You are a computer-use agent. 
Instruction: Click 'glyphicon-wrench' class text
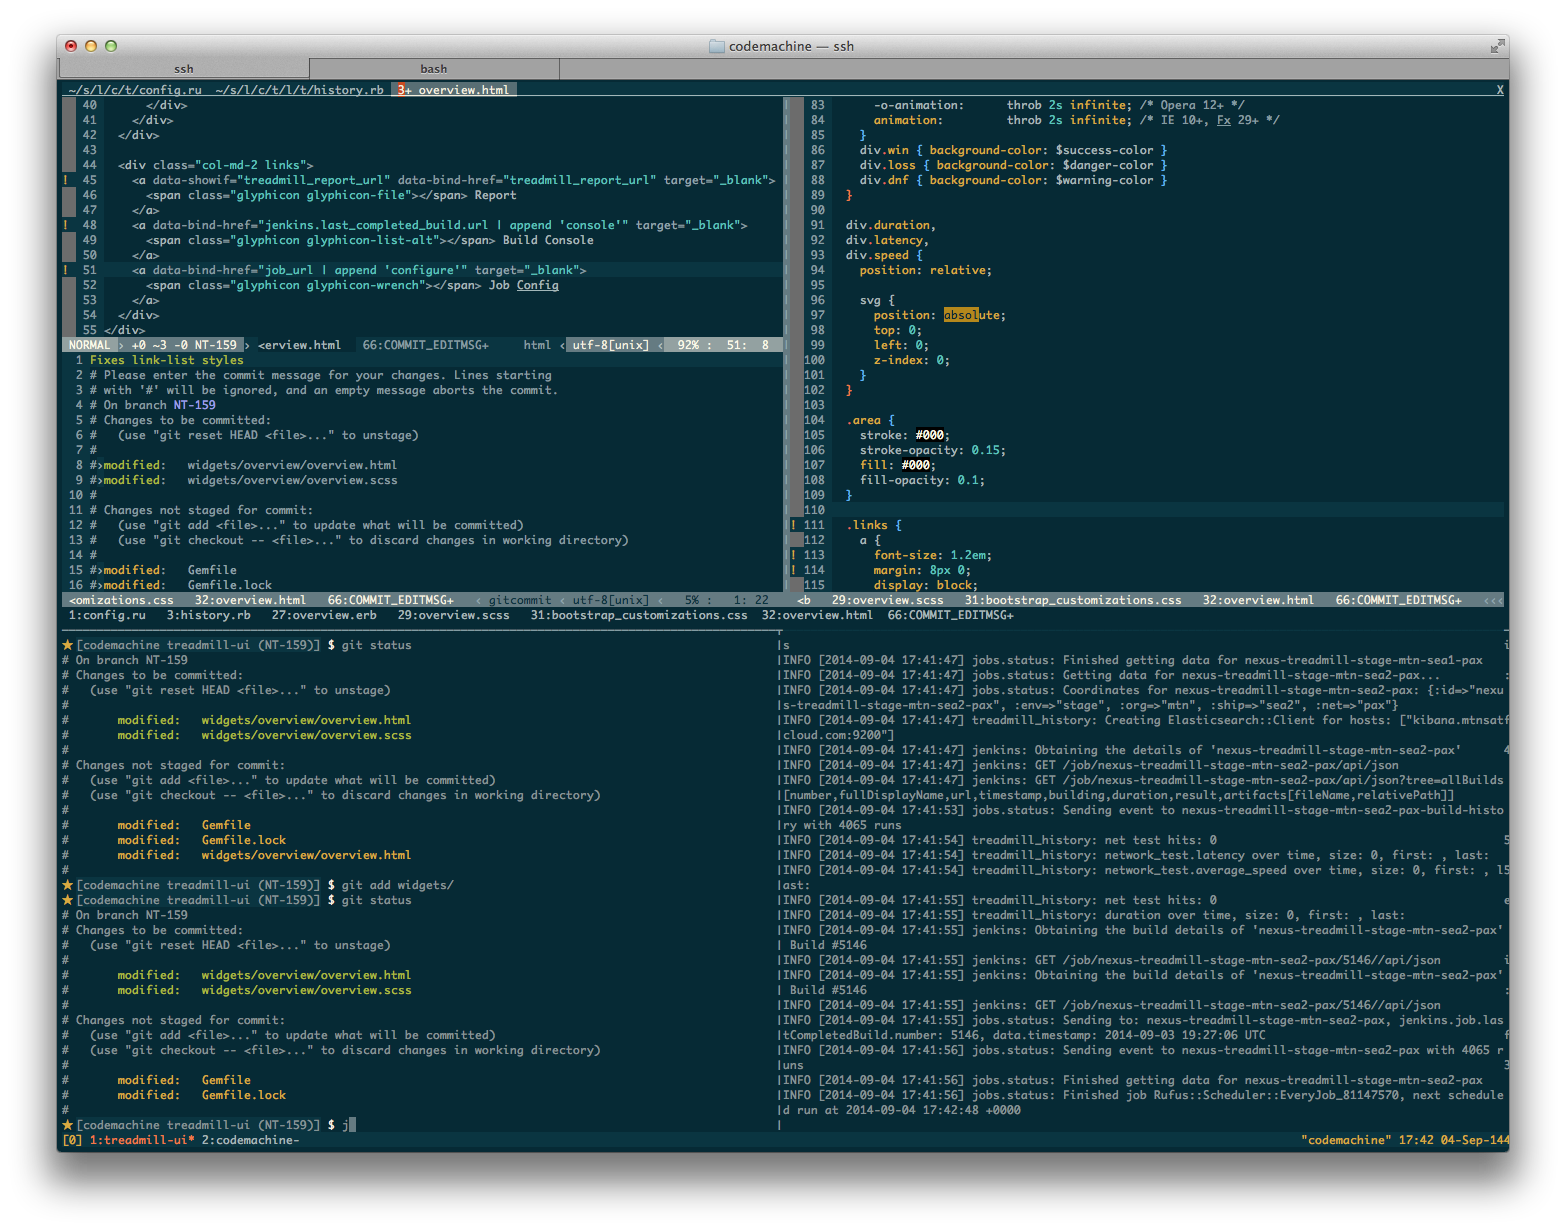pyautogui.click(x=363, y=285)
